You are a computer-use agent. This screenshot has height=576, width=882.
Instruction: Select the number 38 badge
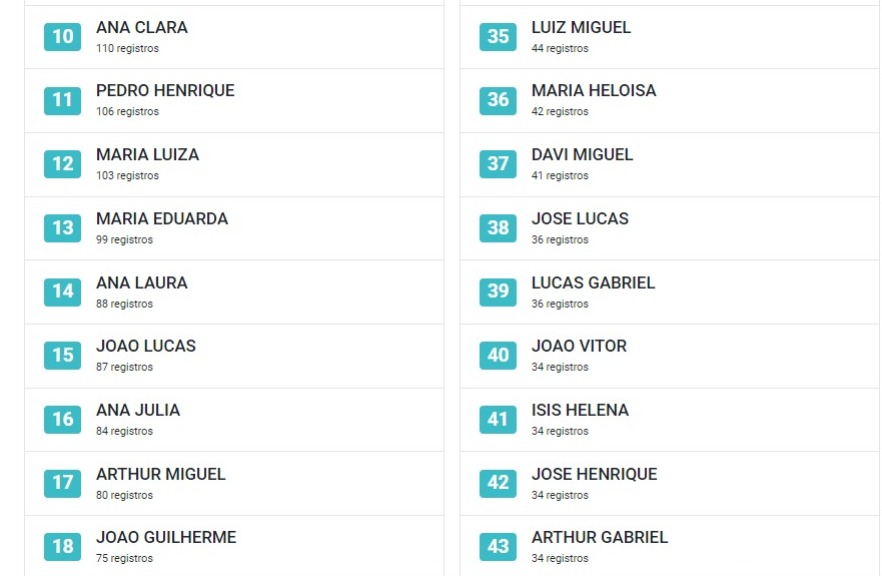(x=498, y=228)
